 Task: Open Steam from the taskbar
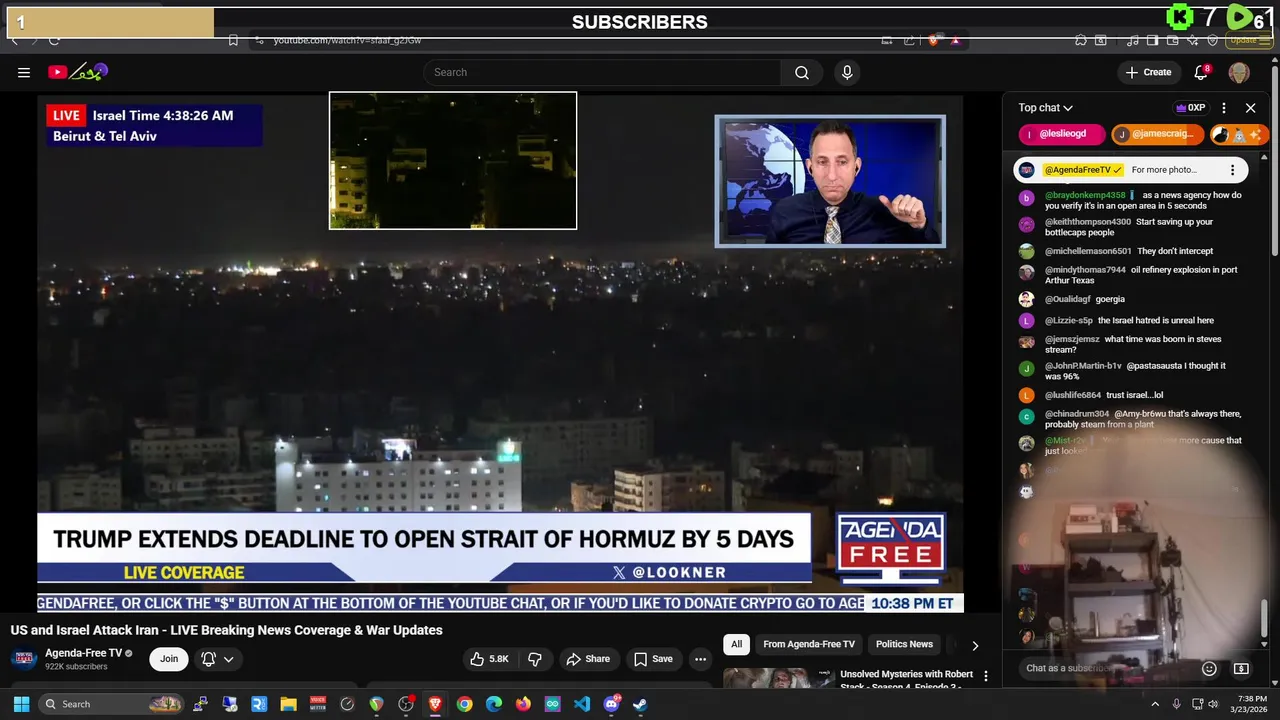tap(640, 704)
